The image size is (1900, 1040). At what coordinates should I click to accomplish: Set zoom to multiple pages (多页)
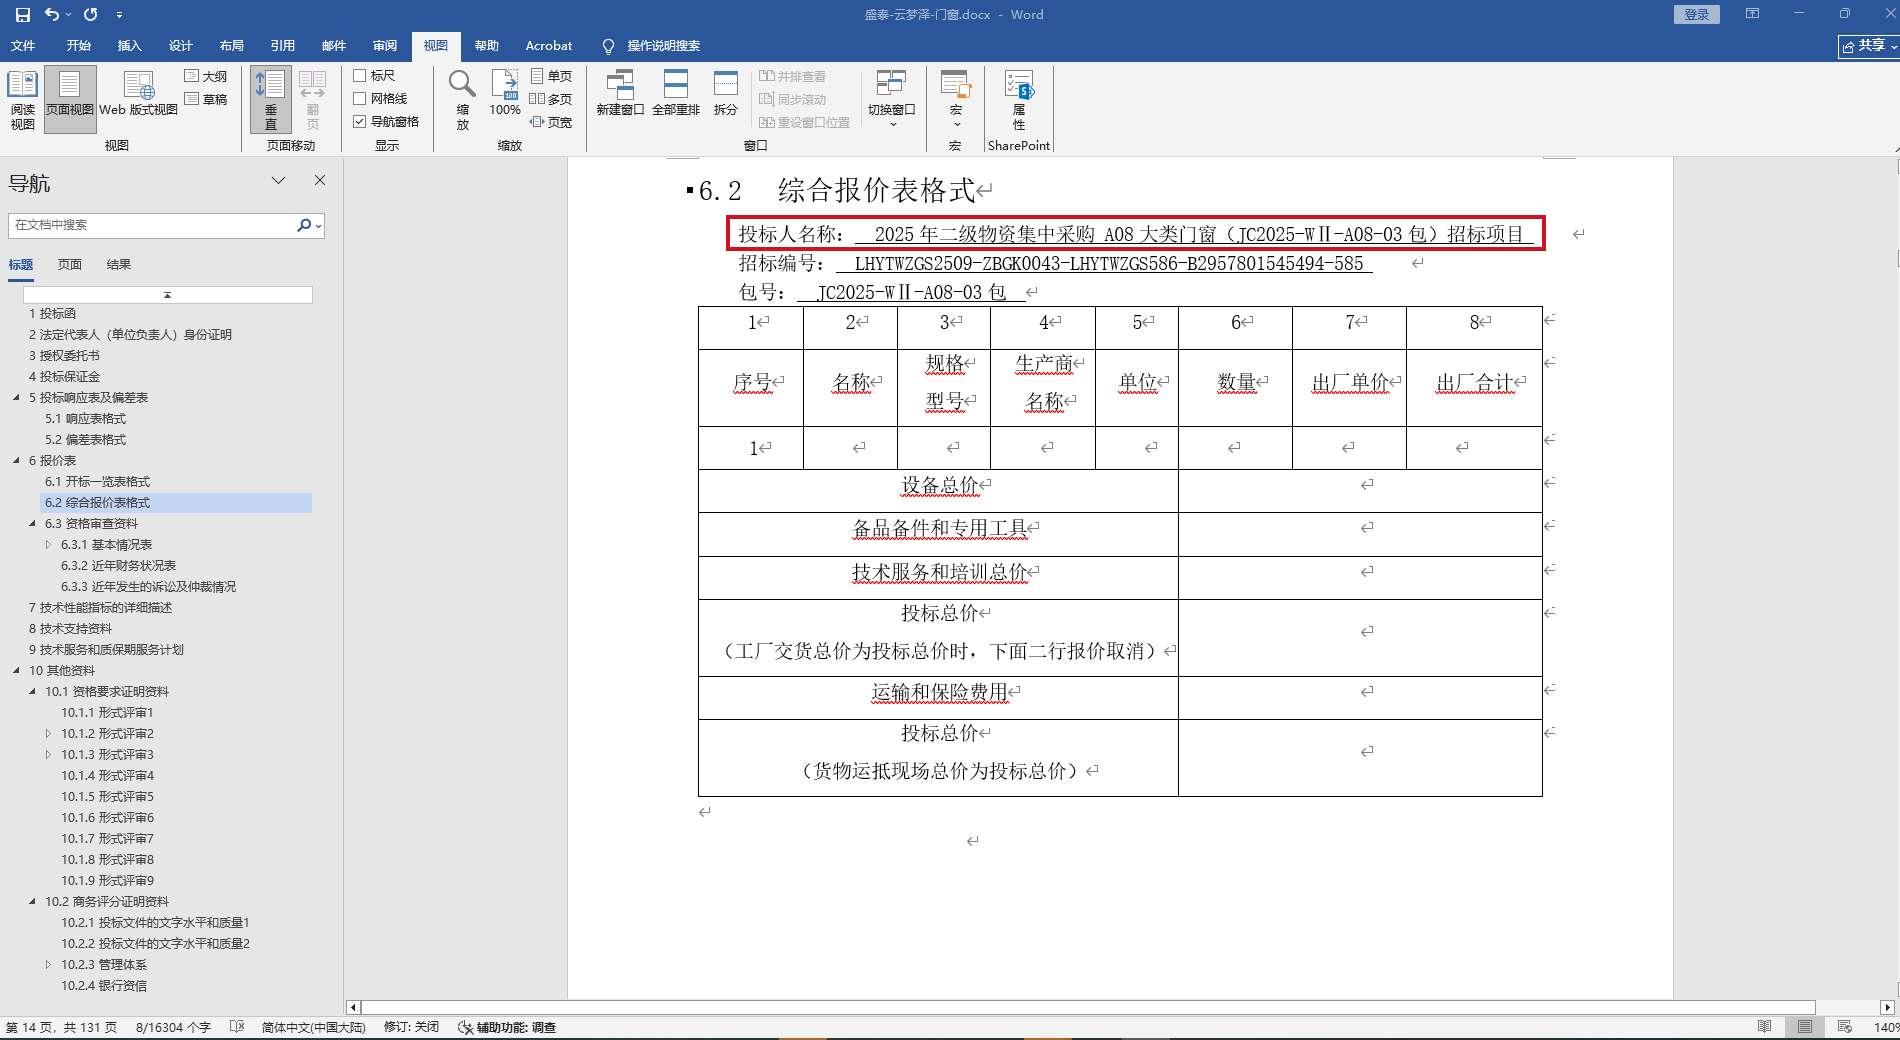point(551,99)
